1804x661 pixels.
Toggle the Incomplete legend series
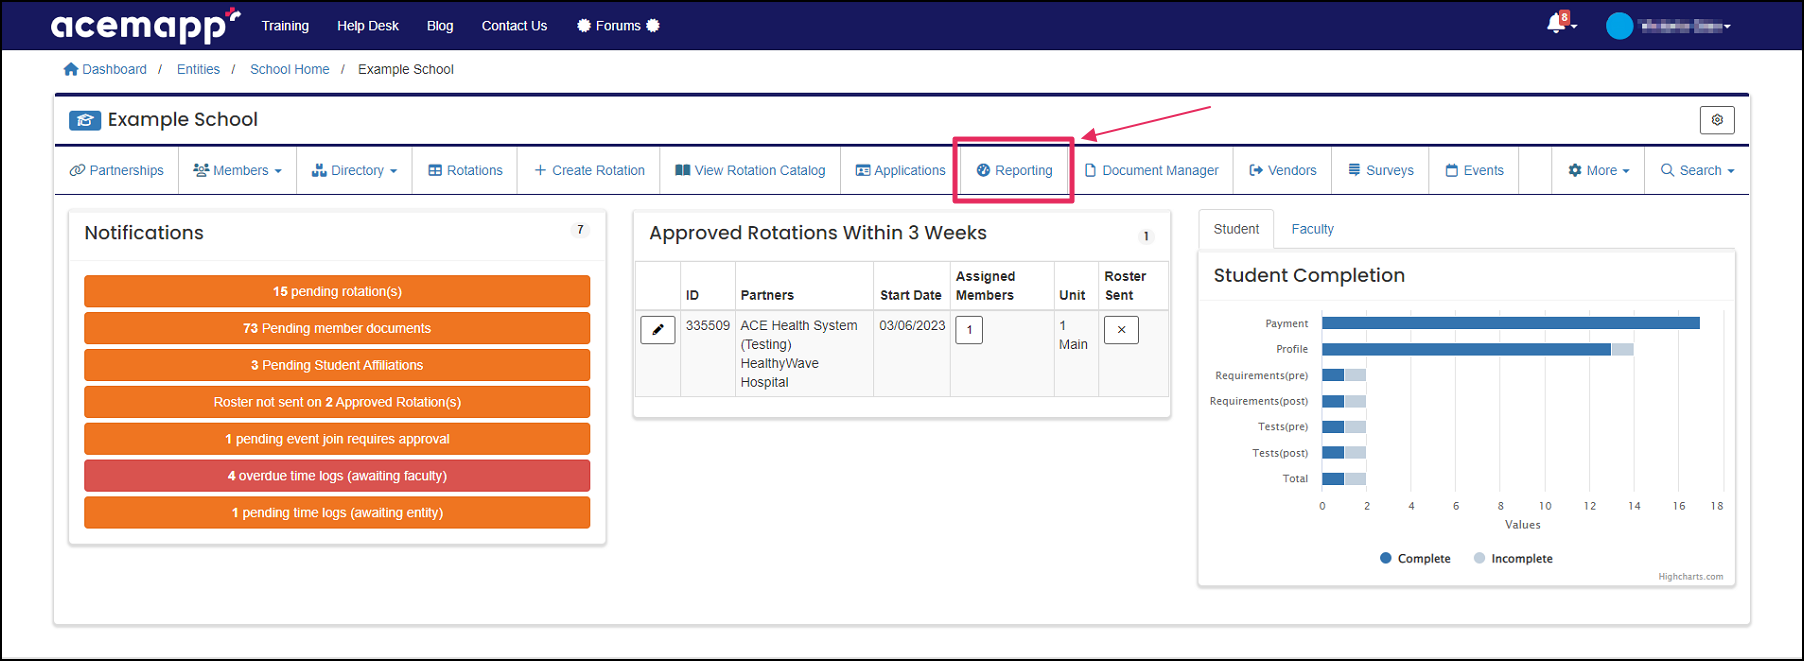[x=1513, y=558]
